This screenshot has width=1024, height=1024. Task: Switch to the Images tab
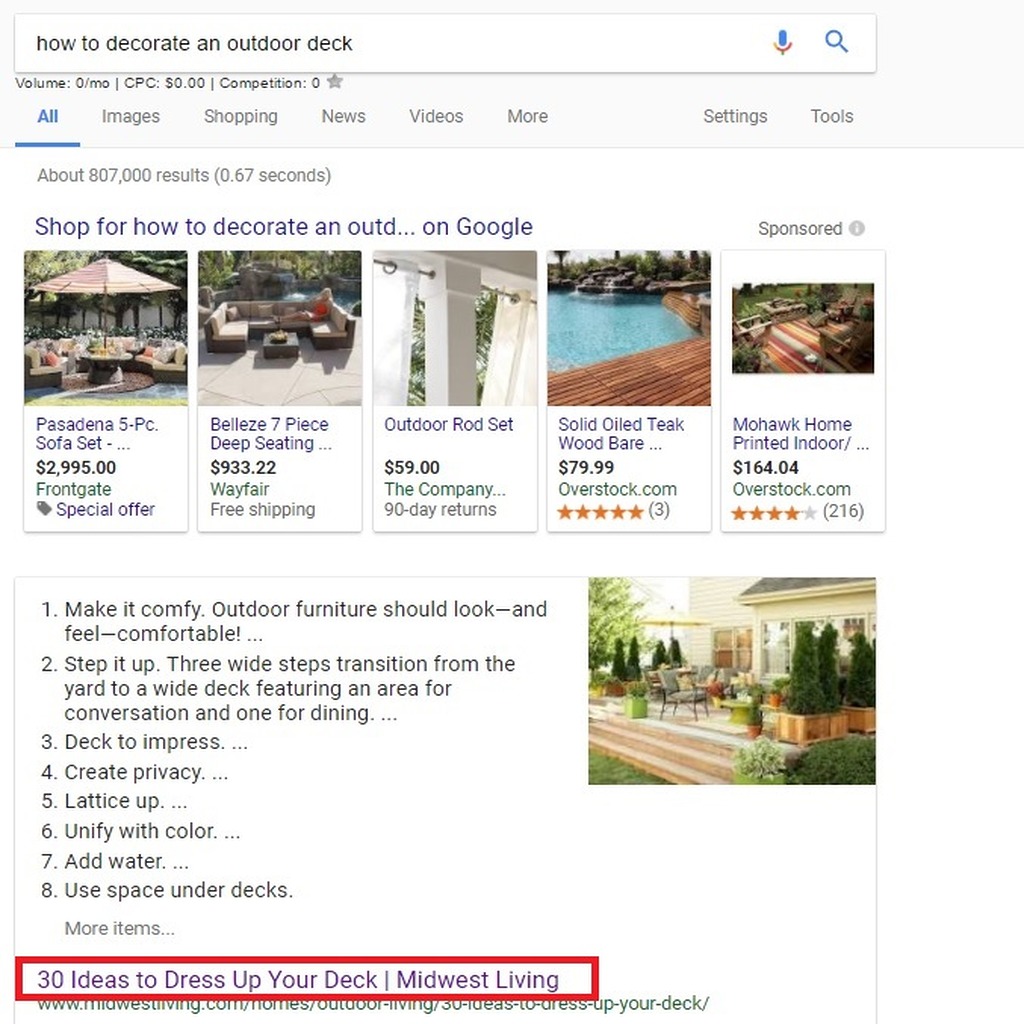[x=131, y=116]
